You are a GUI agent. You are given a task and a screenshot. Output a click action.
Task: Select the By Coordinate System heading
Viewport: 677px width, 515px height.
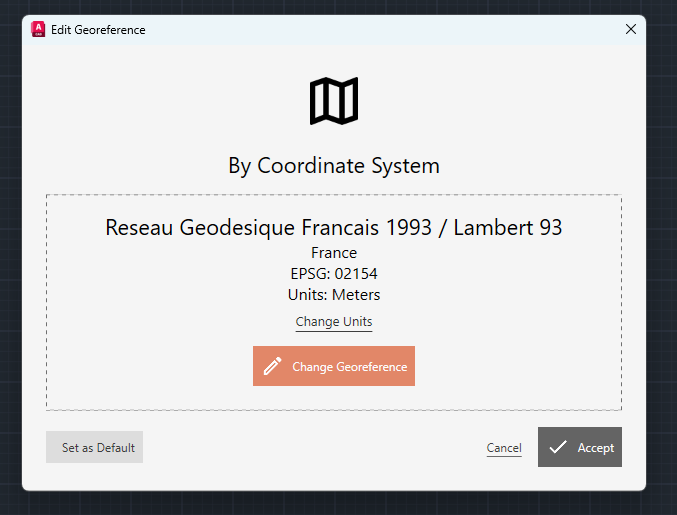point(334,166)
